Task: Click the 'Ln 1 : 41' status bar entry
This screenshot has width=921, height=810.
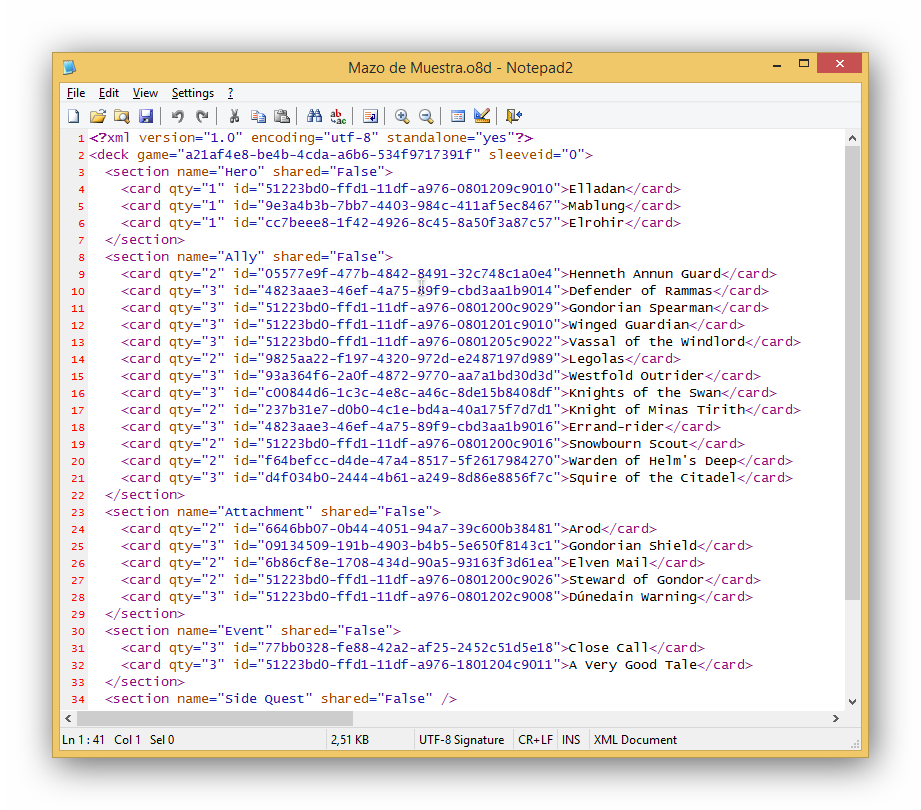Action: coord(83,740)
